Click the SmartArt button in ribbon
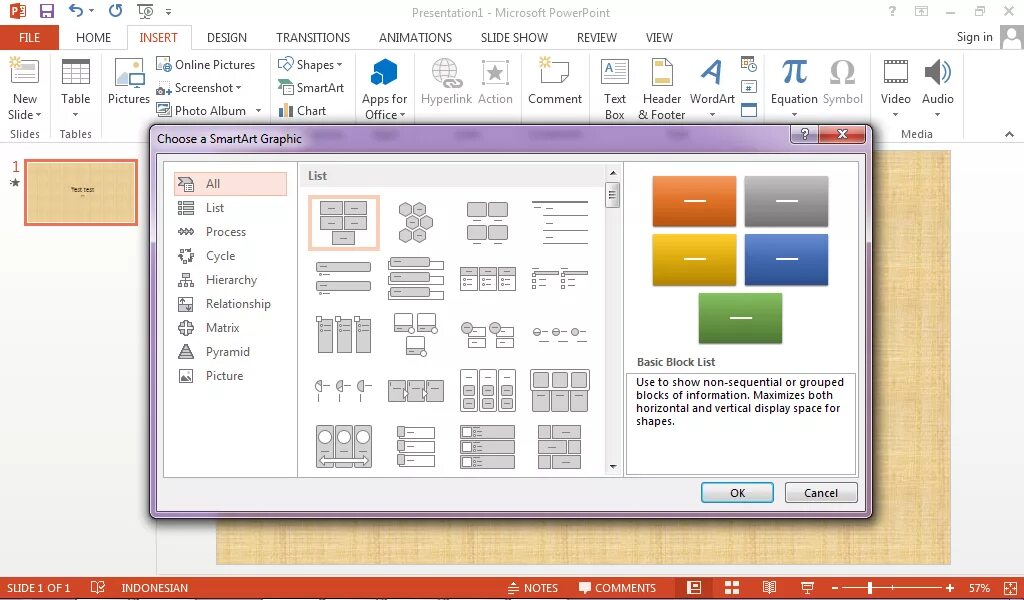1024x600 pixels. 311,87
